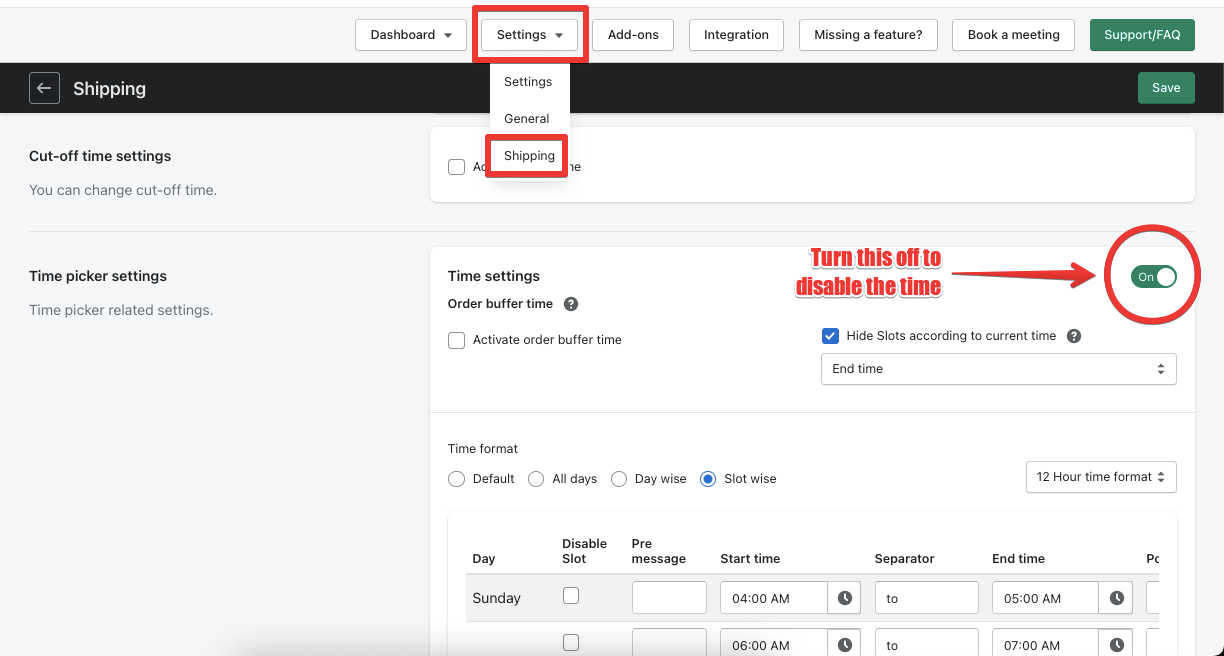The width and height of the screenshot is (1224, 656).
Task: Click the help icon next to Hide Slots
Action: point(1074,335)
